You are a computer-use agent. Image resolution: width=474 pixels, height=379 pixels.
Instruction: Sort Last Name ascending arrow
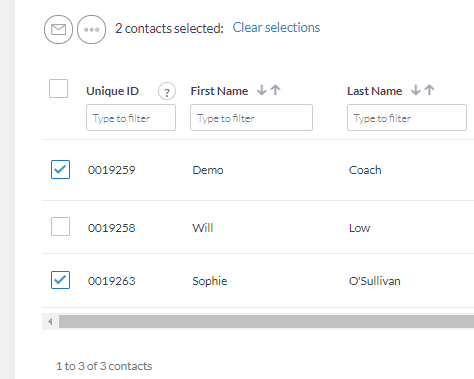pos(429,90)
